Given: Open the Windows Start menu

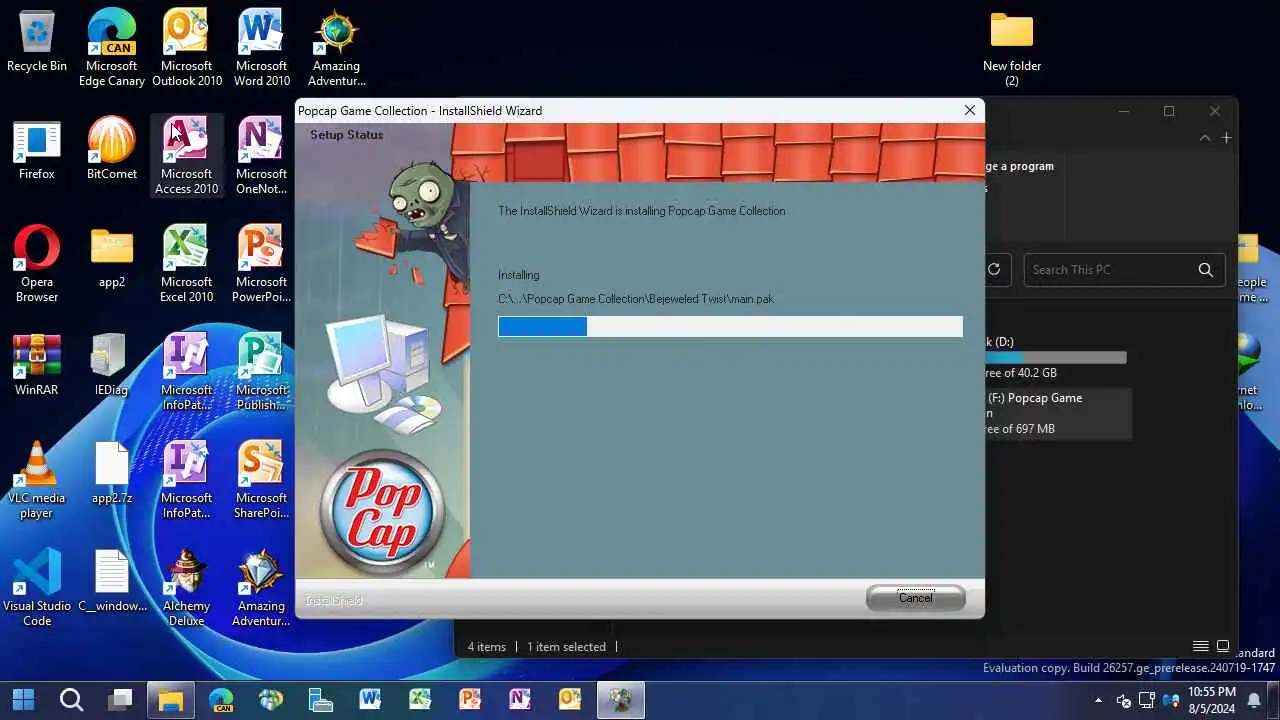Looking at the screenshot, I should point(23,699).
